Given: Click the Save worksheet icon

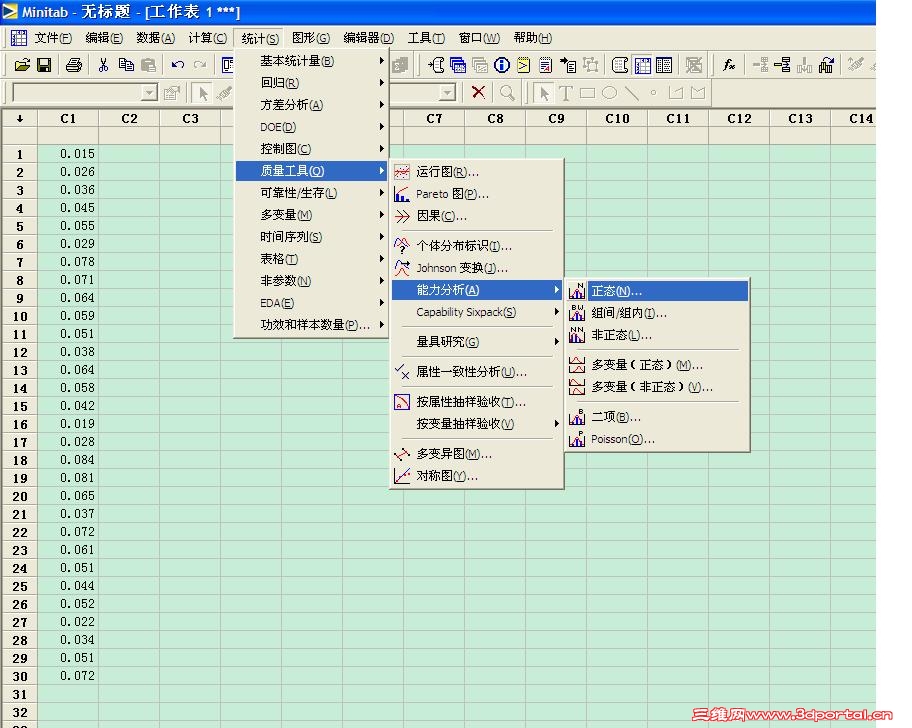Looking at the screenshot, I should (45, 63).
